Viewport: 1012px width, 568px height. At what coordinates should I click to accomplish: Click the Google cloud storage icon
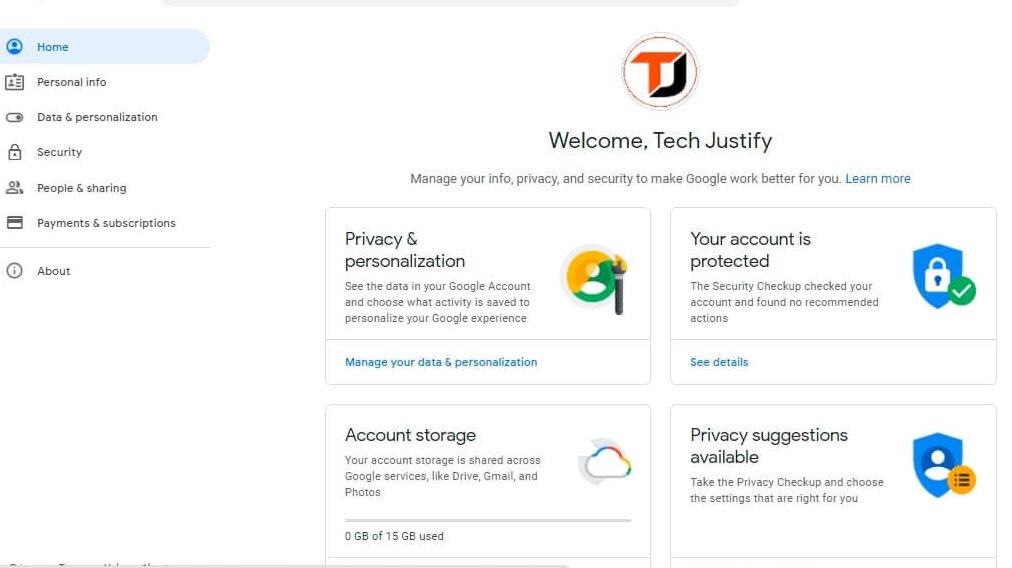point(605,463)
